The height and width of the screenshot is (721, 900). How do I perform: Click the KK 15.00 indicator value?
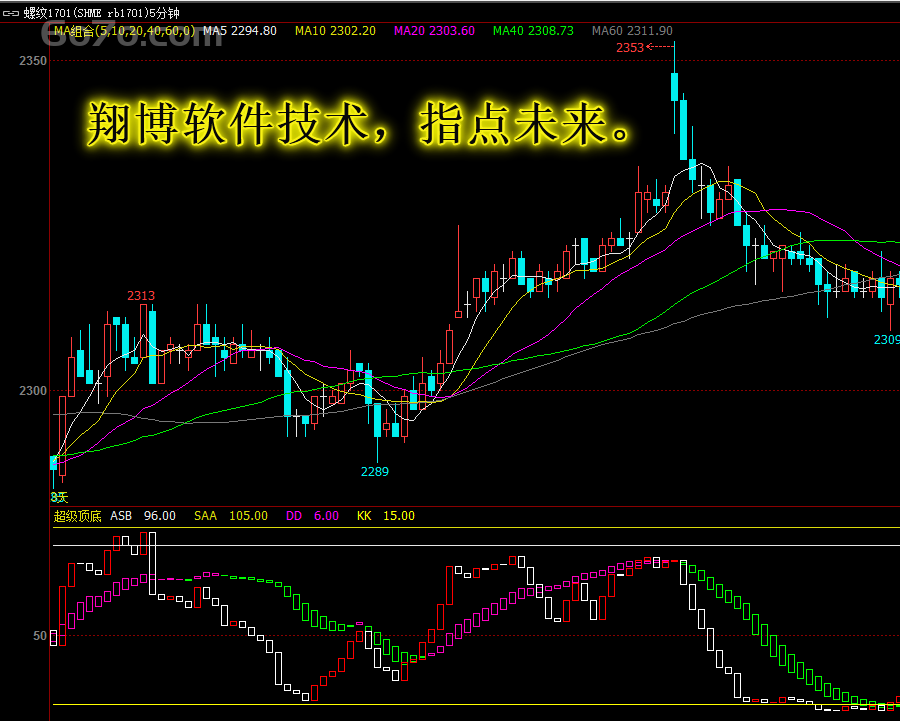pos(386,516)
